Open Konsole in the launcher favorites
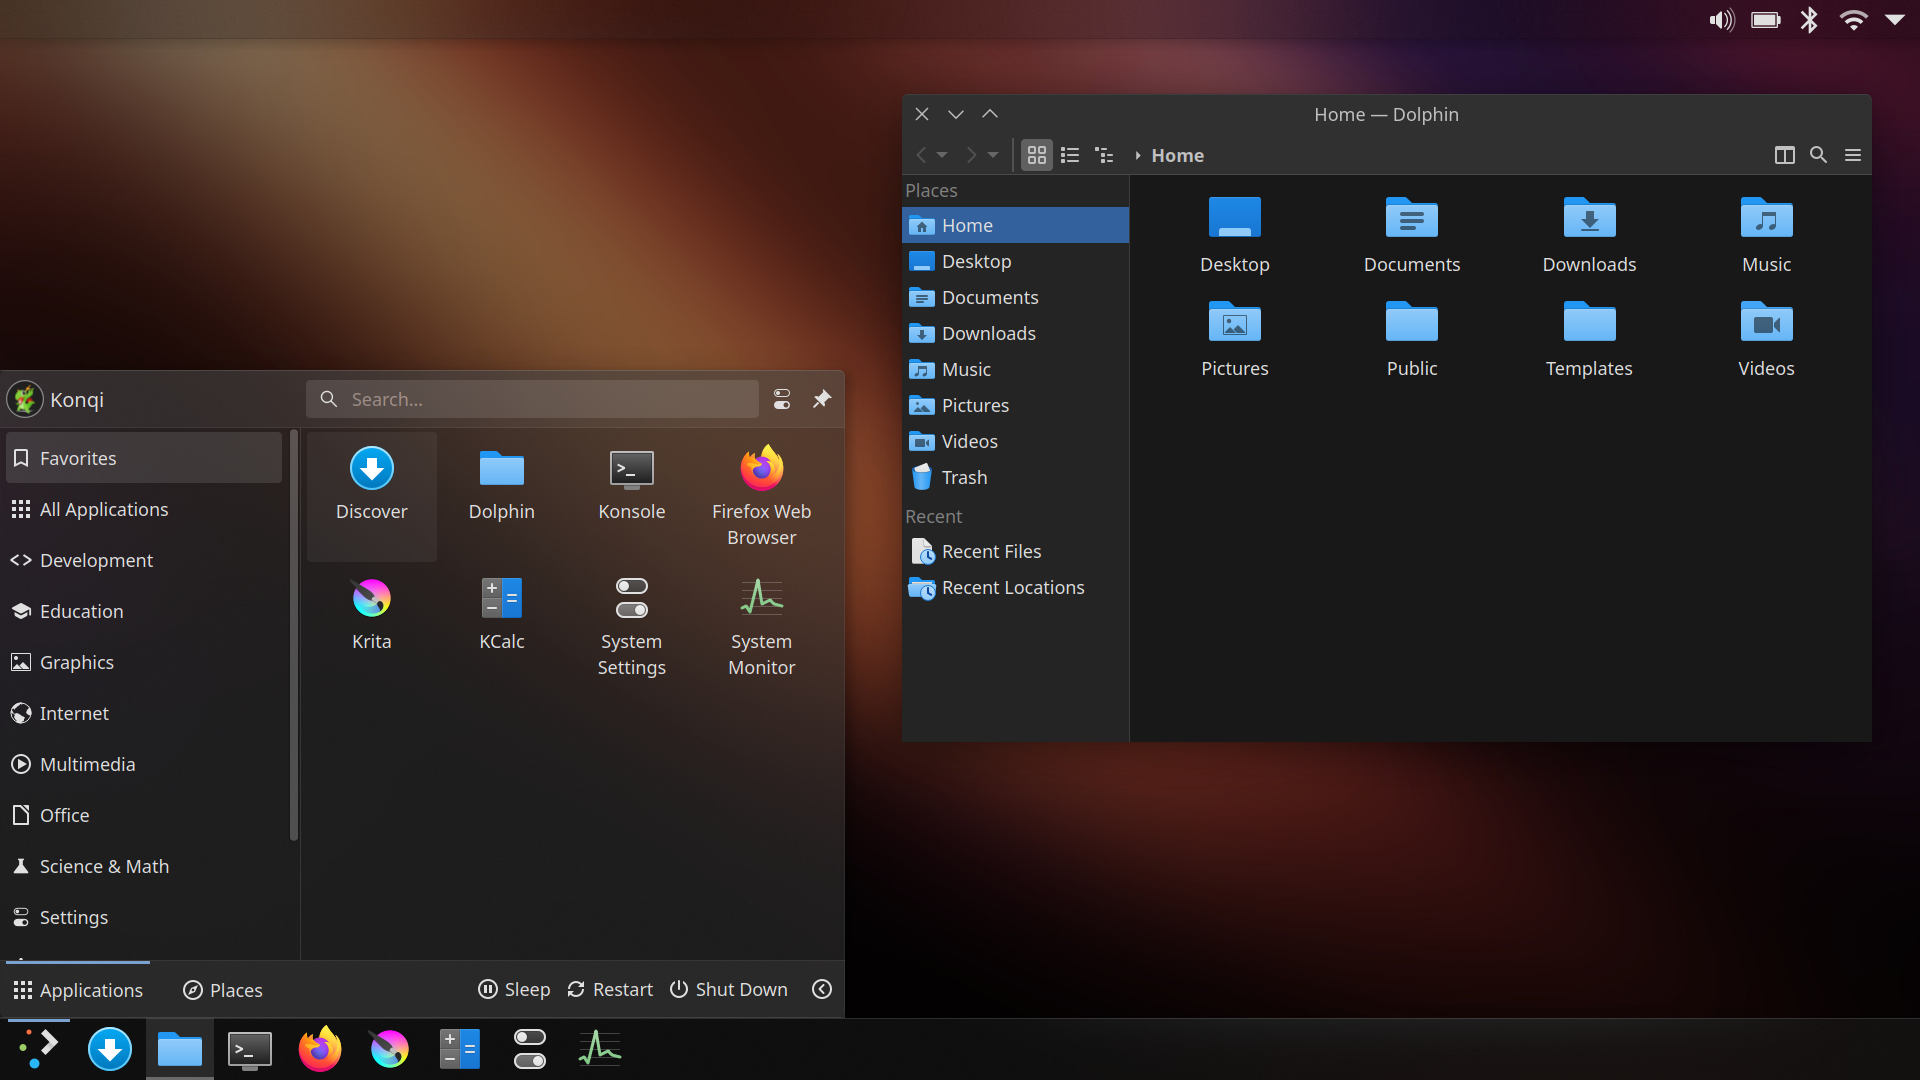 click(631, 496)
